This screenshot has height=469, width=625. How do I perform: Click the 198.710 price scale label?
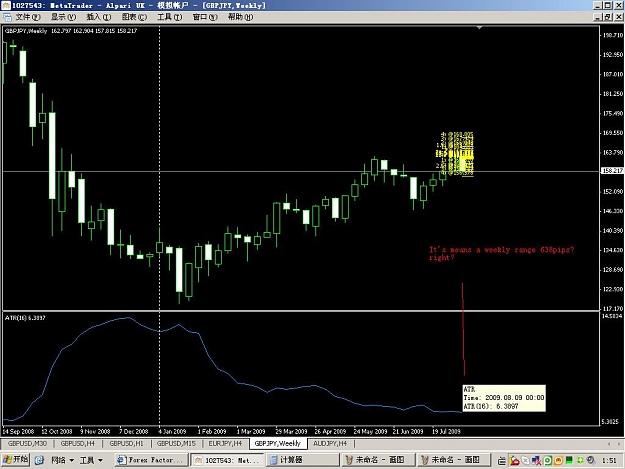pos(613,35)
